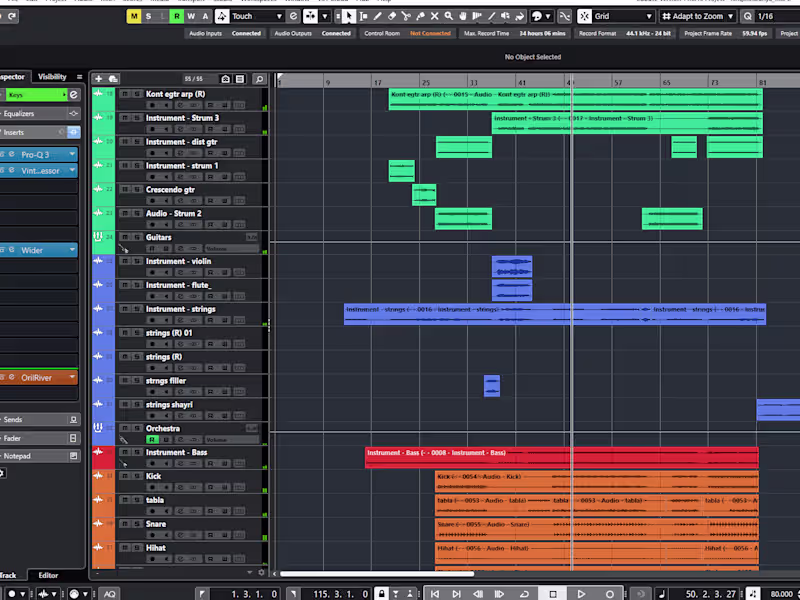This screenshot has width=800, height=600.
Task: Toggle global Solo state button S
Action: 148,16
